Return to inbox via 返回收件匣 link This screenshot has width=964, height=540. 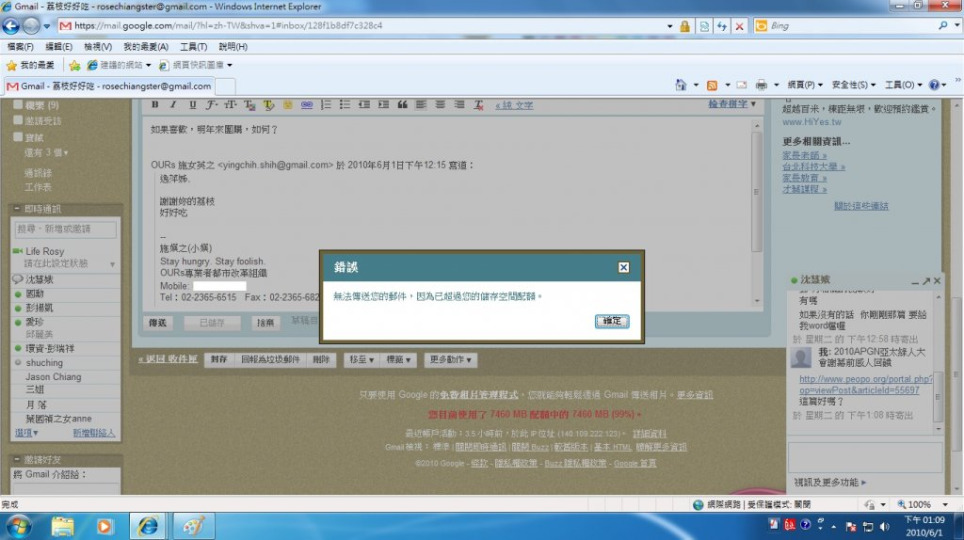pyautogui.click(x=168, y=359)
